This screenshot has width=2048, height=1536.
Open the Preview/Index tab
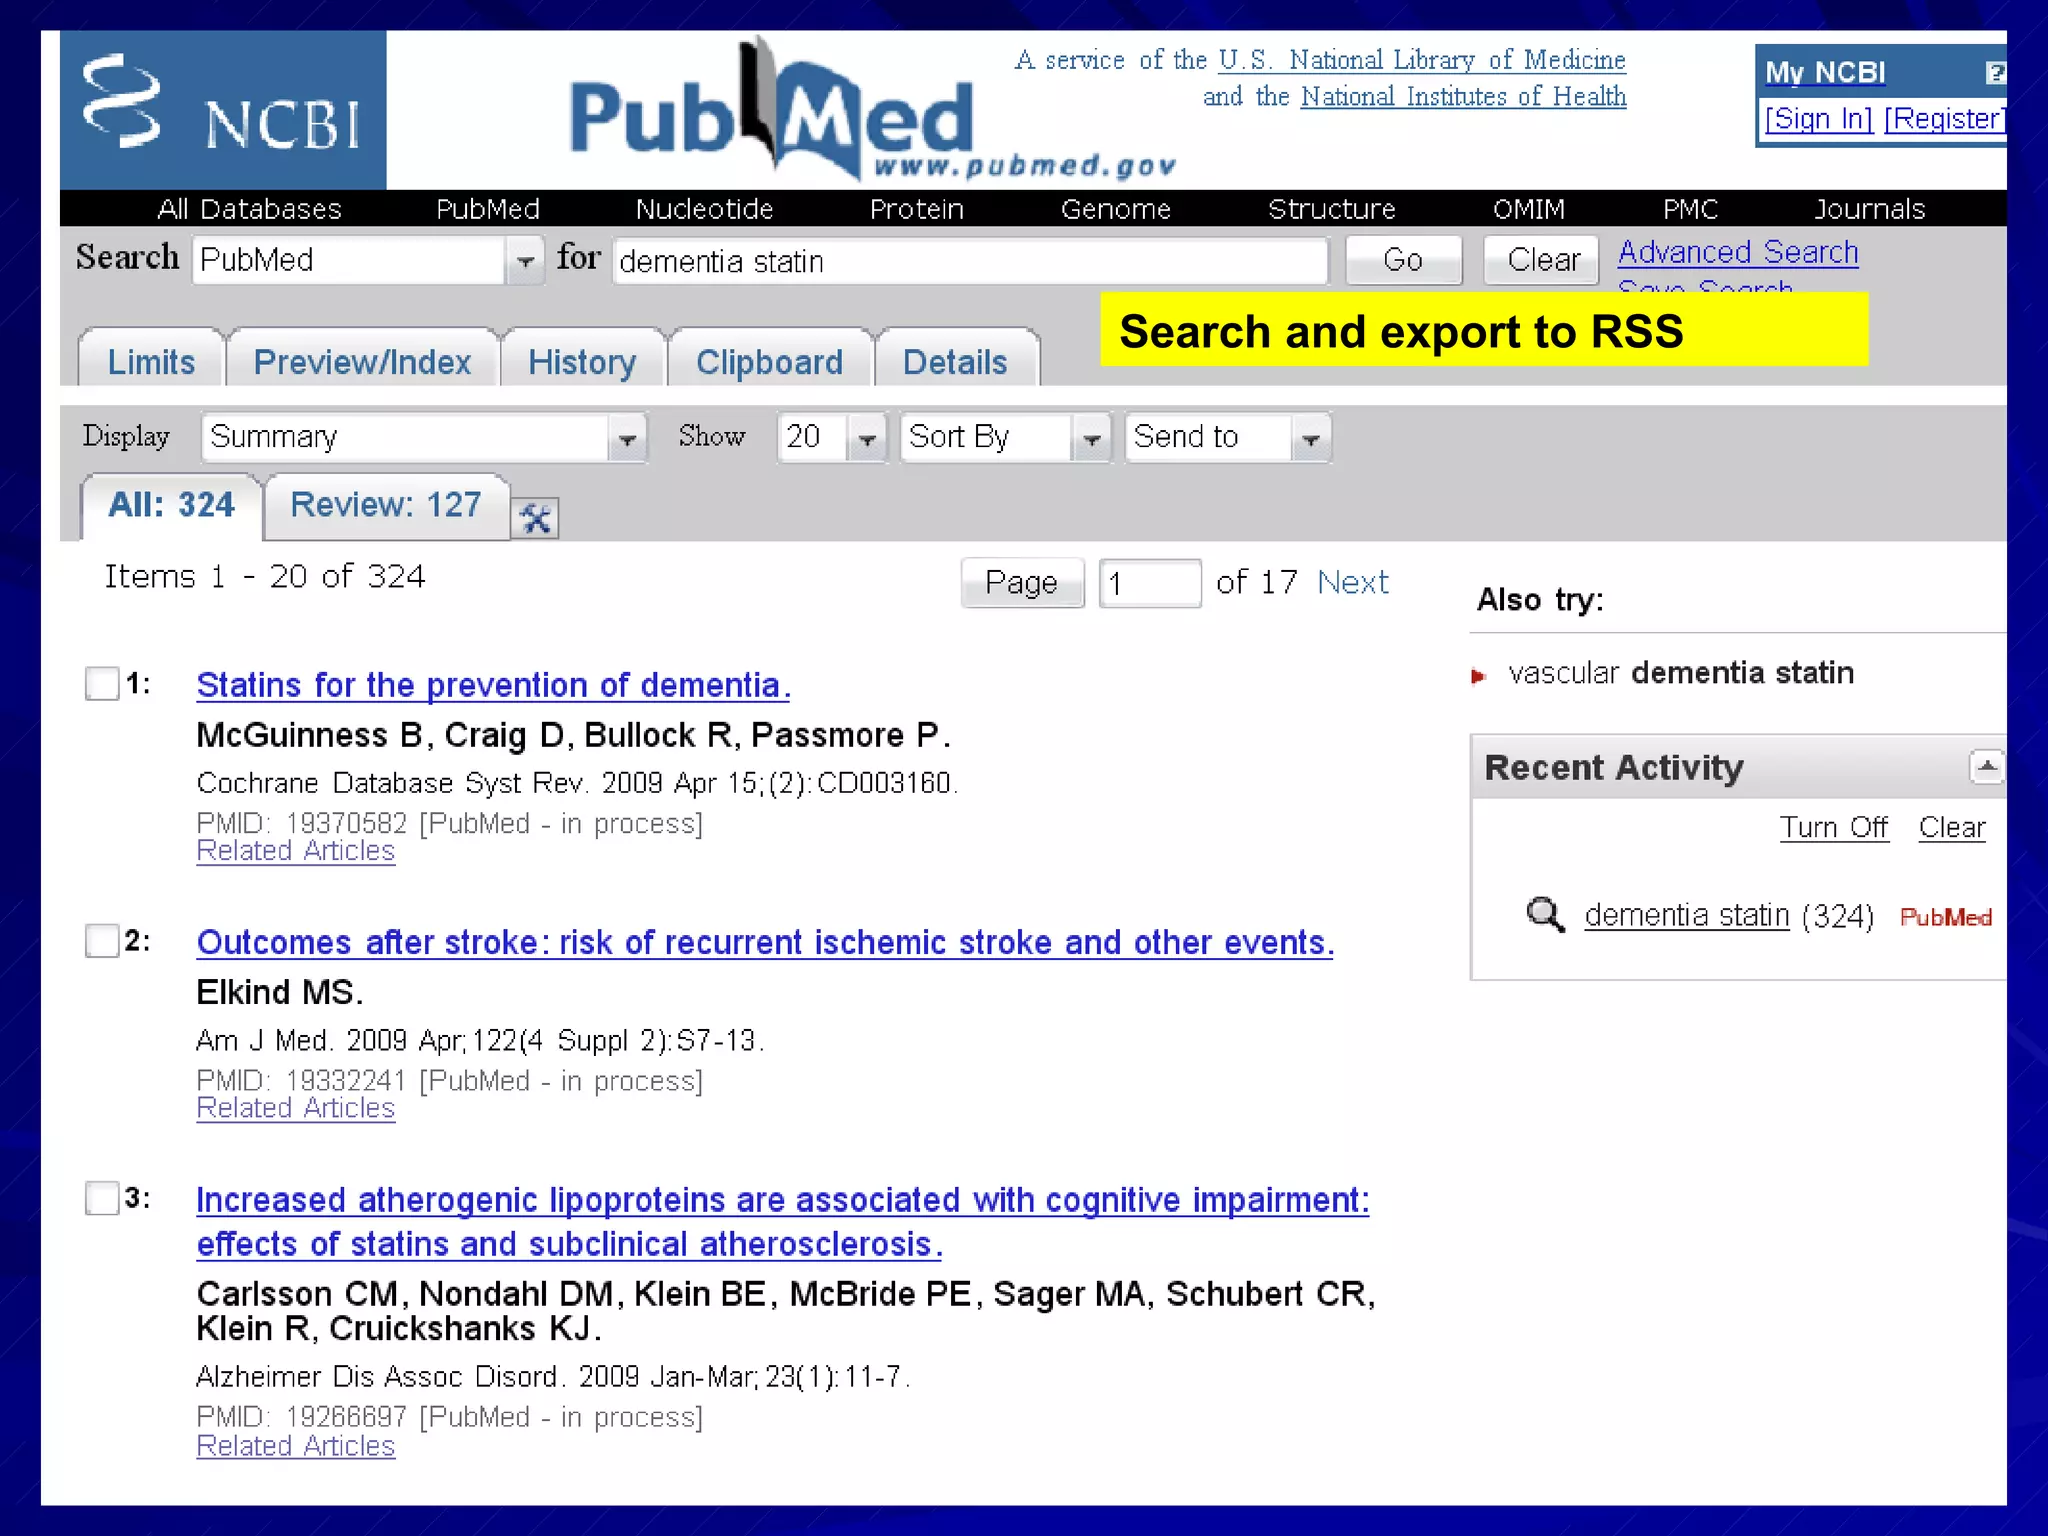click(362, 361)
